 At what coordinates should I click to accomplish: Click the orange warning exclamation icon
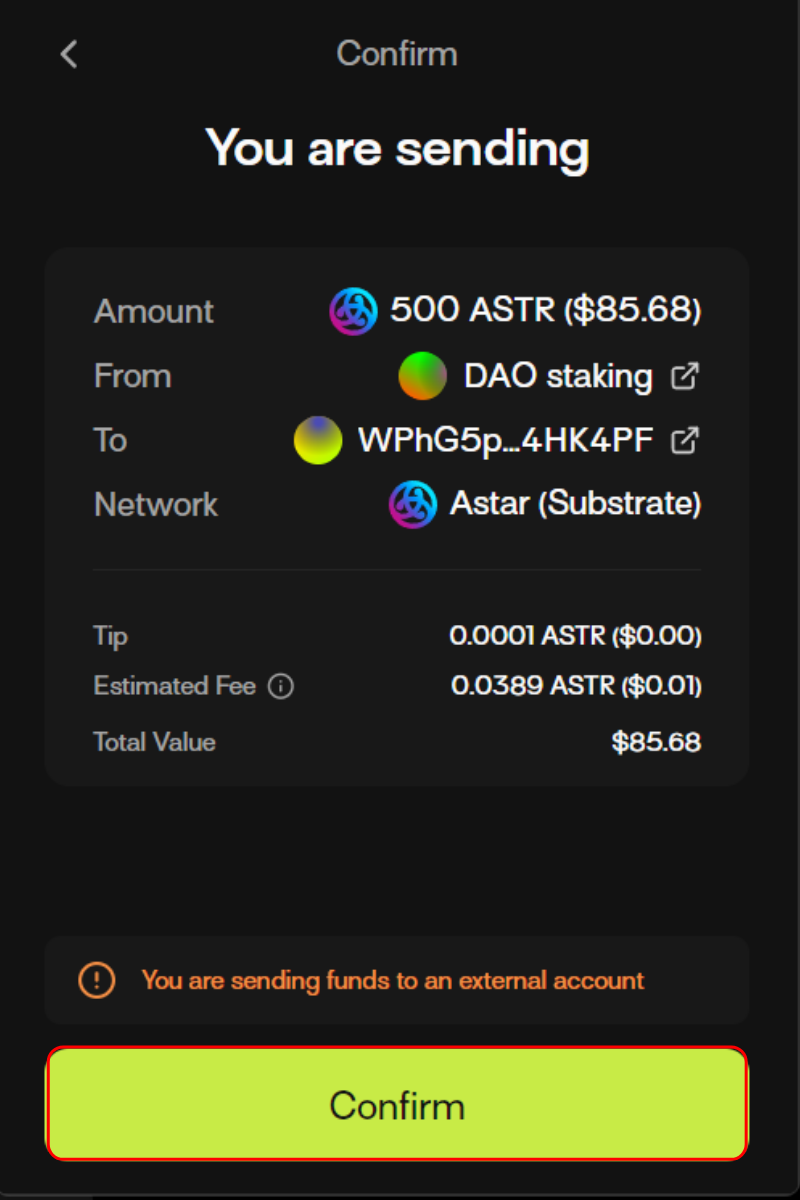coord(96,980)
